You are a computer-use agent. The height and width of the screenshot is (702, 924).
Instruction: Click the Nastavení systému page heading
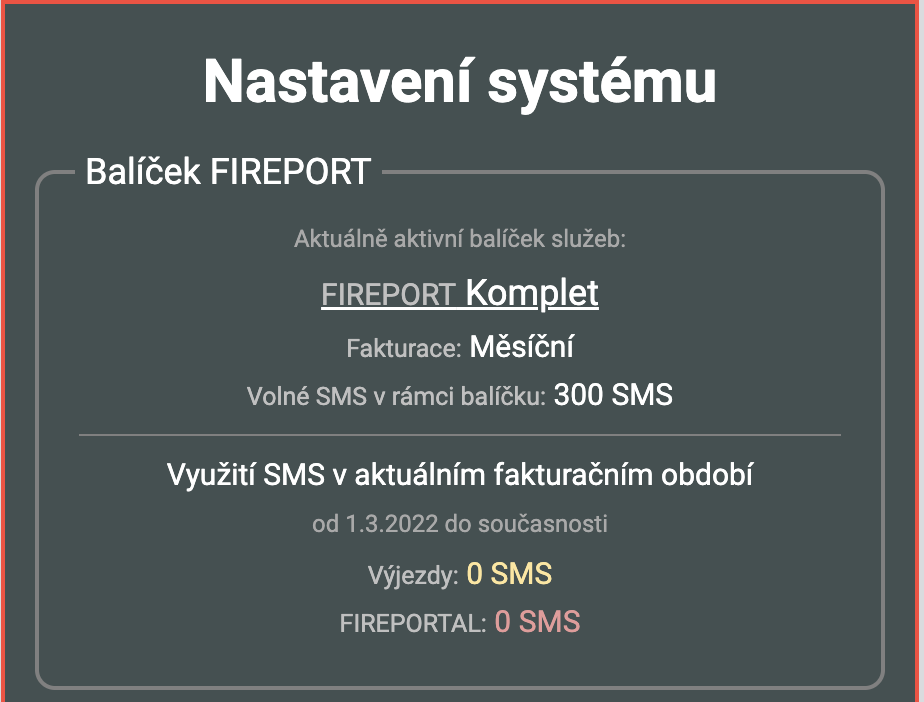coord(460,81)
